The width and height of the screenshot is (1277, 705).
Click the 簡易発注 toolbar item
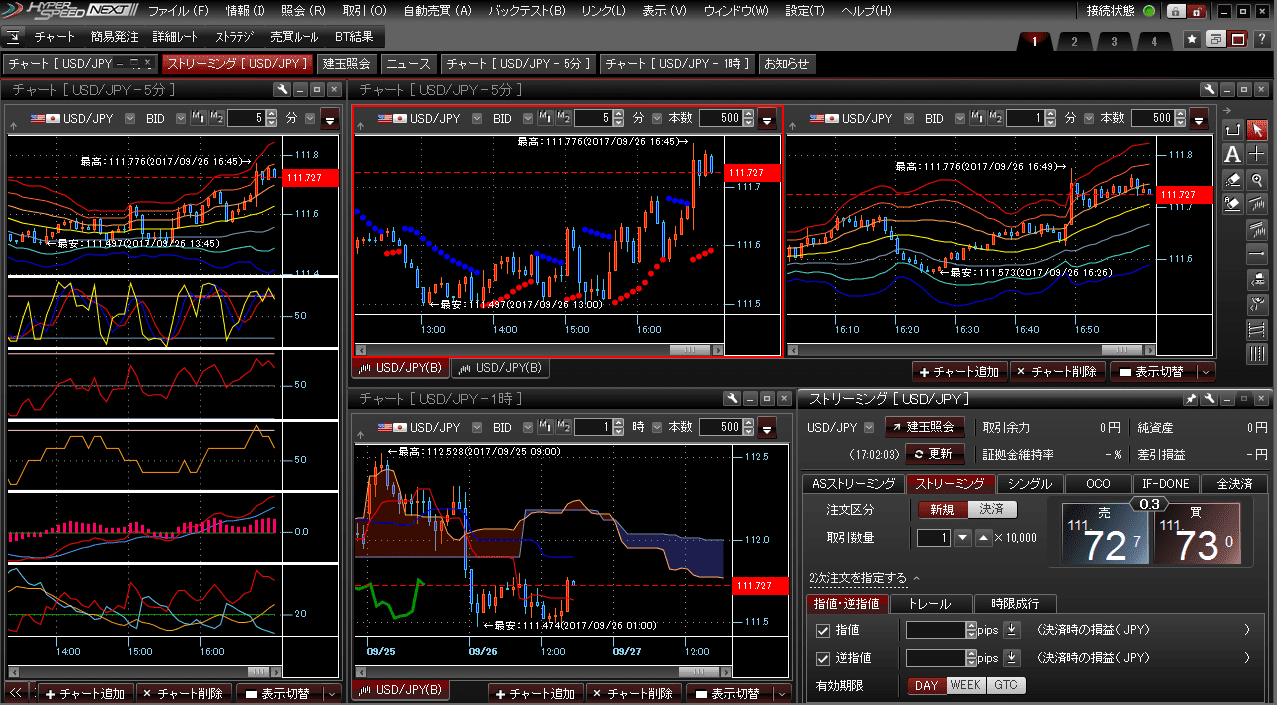coord(114,37)
